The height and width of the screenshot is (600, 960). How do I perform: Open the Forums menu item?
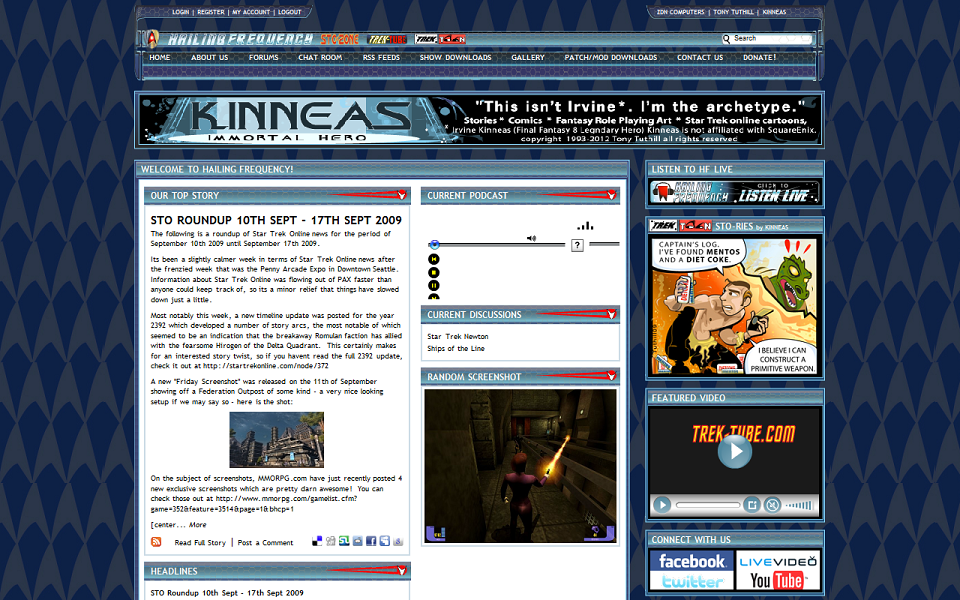(264, 58)
